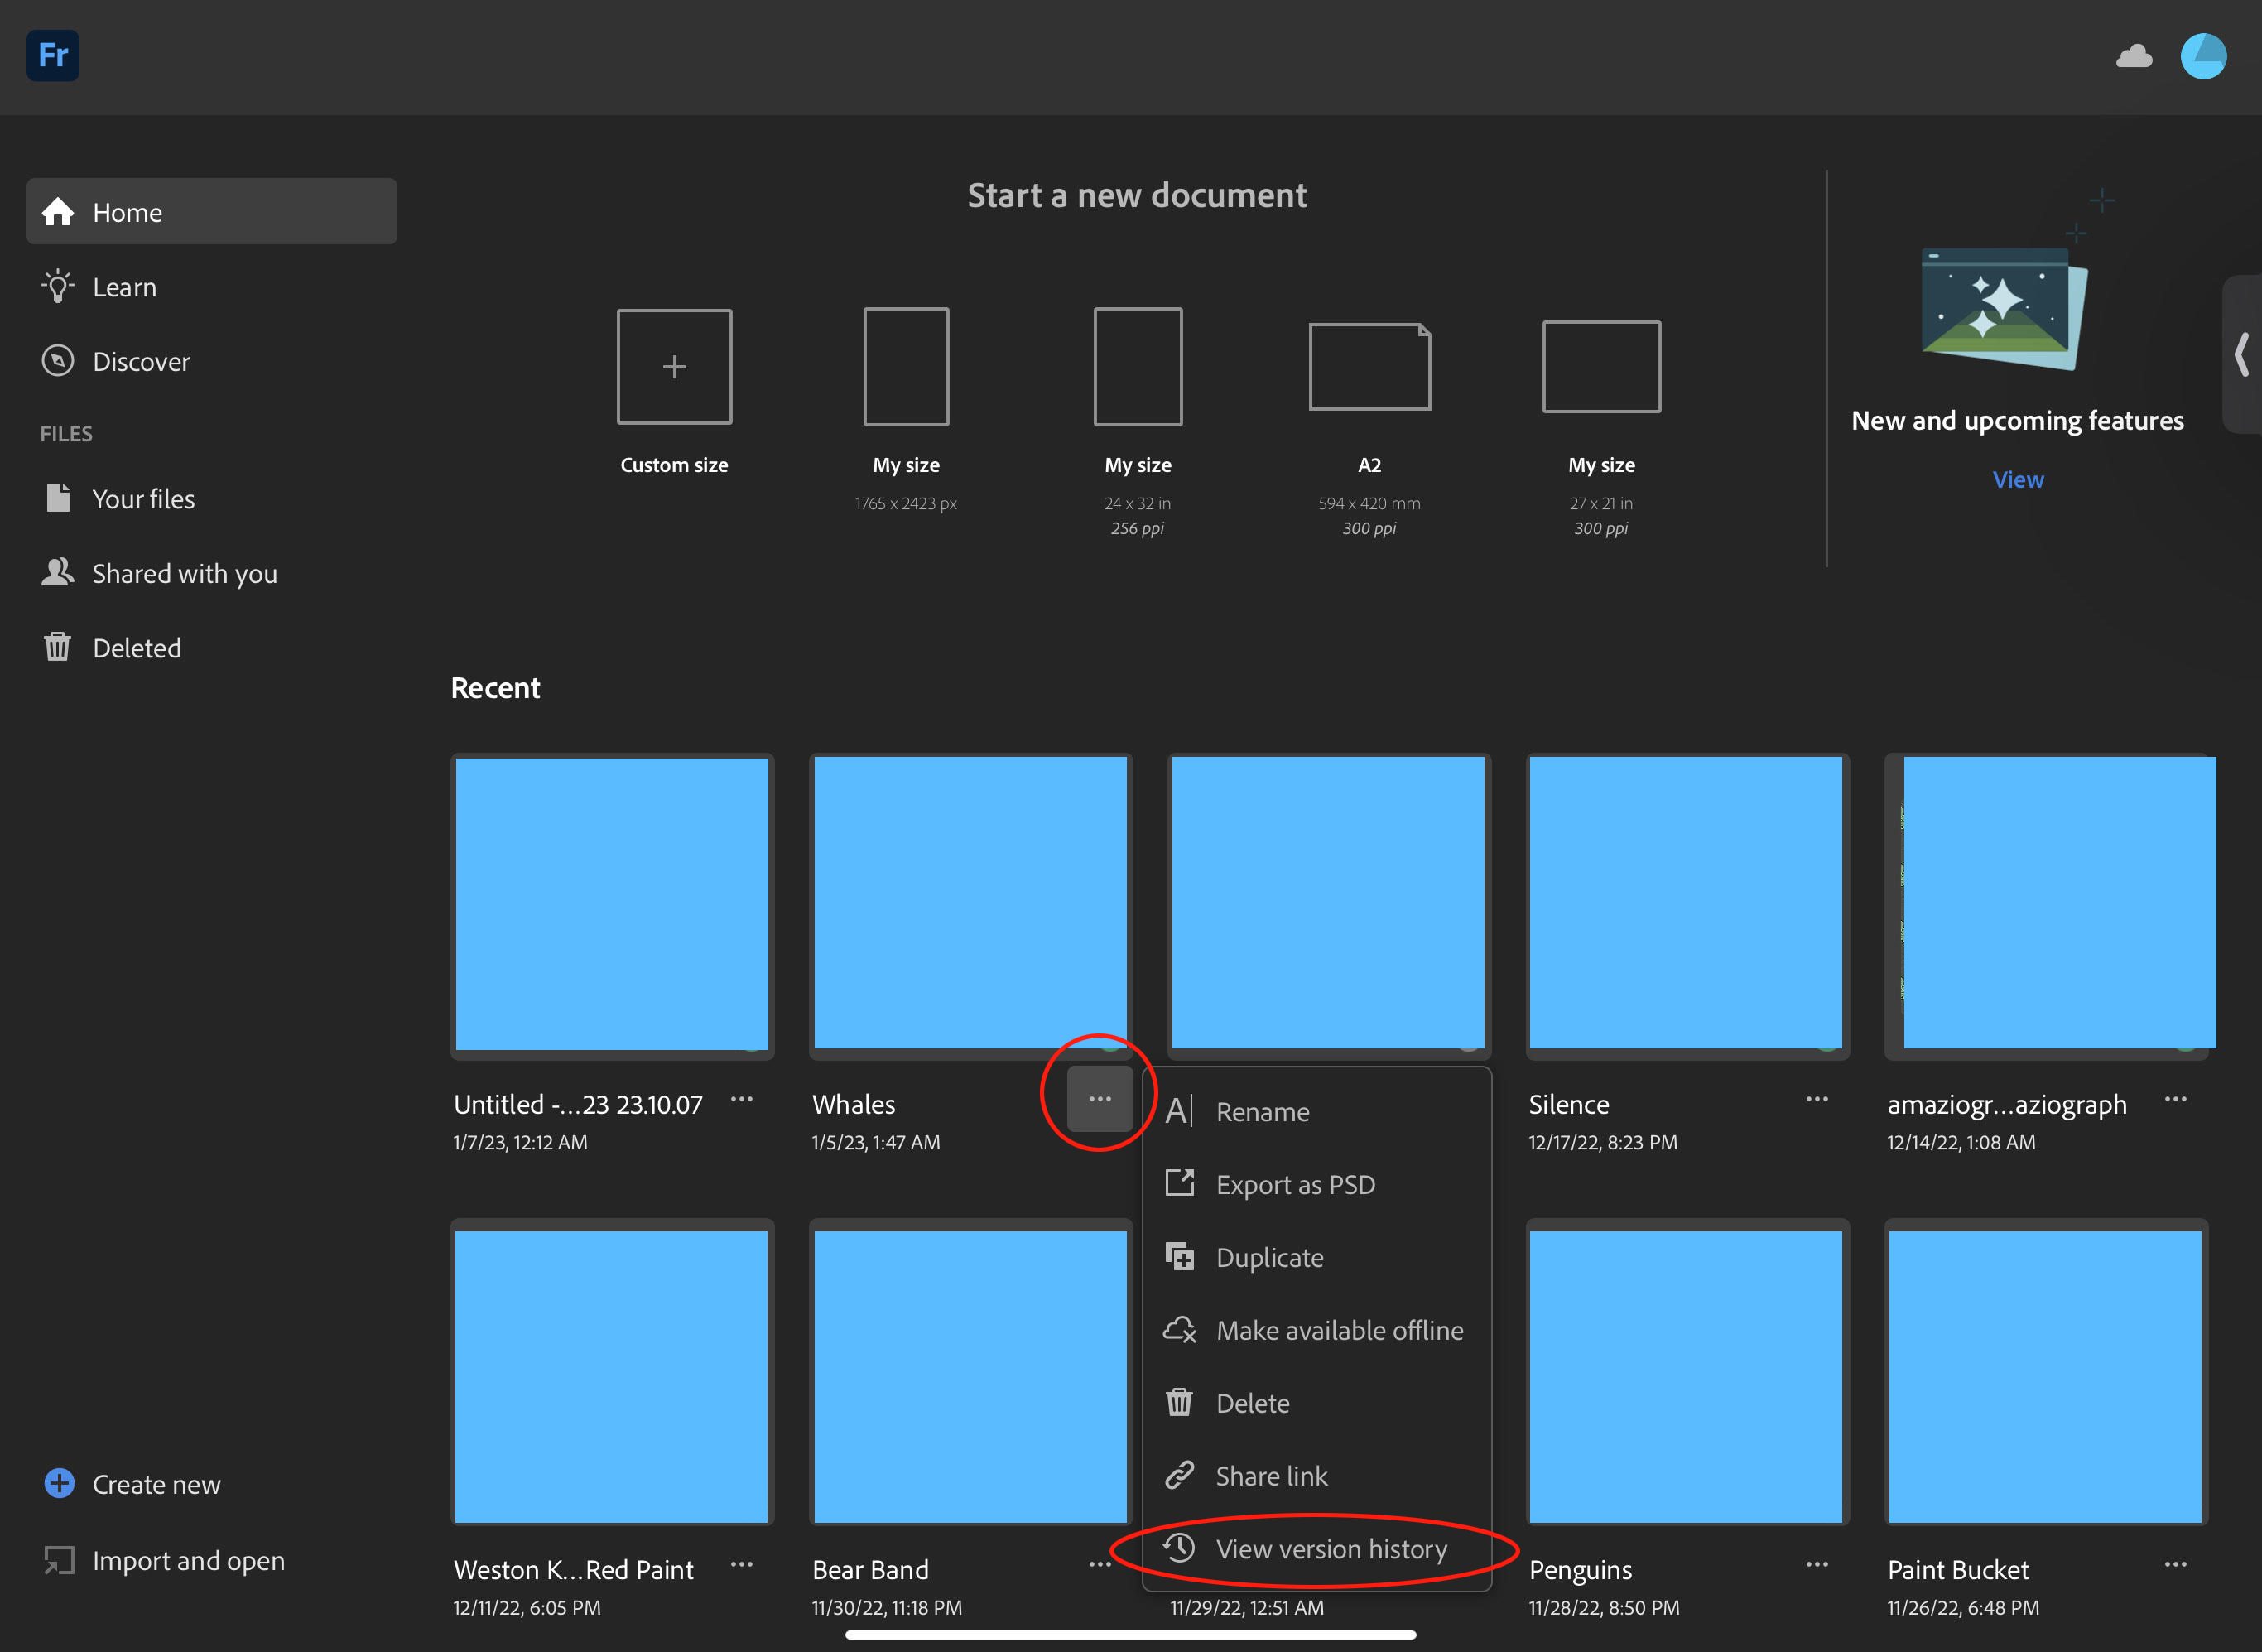Screen dimensions: 2262x1652
Task: Click the Create new plus icon
Action: point(59,1483)
